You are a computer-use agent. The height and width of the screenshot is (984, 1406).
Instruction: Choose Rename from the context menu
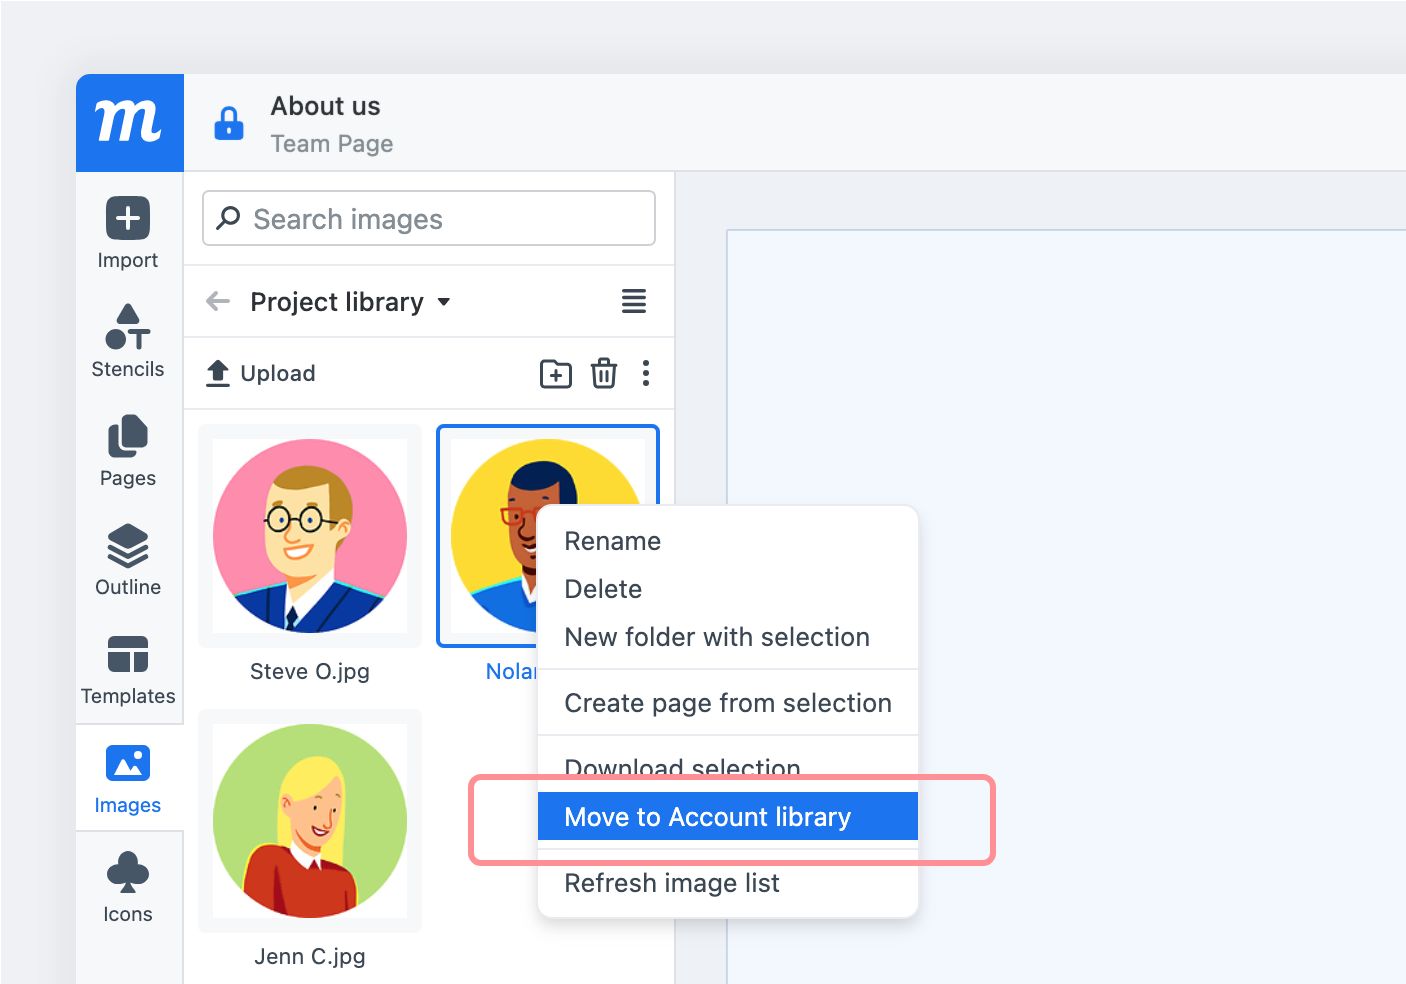point(728,541)
